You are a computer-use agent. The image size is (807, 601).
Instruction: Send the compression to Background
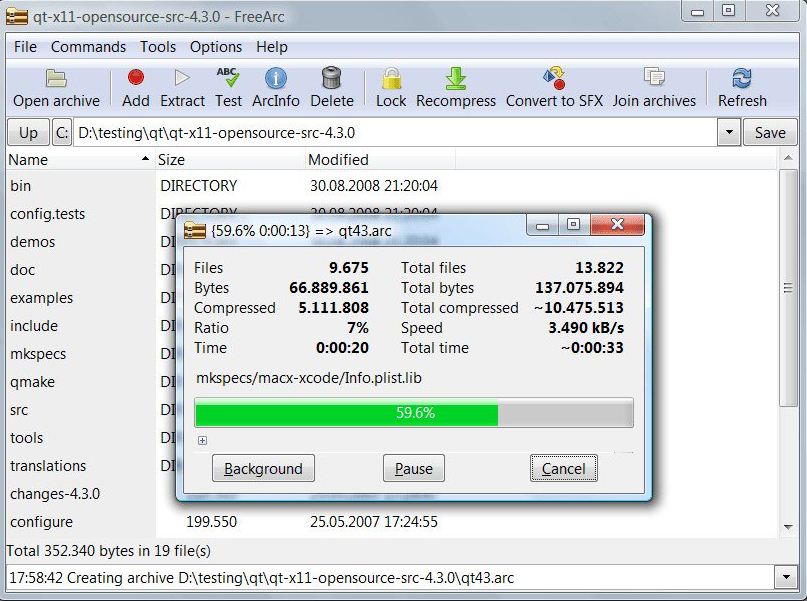[263, 468]
